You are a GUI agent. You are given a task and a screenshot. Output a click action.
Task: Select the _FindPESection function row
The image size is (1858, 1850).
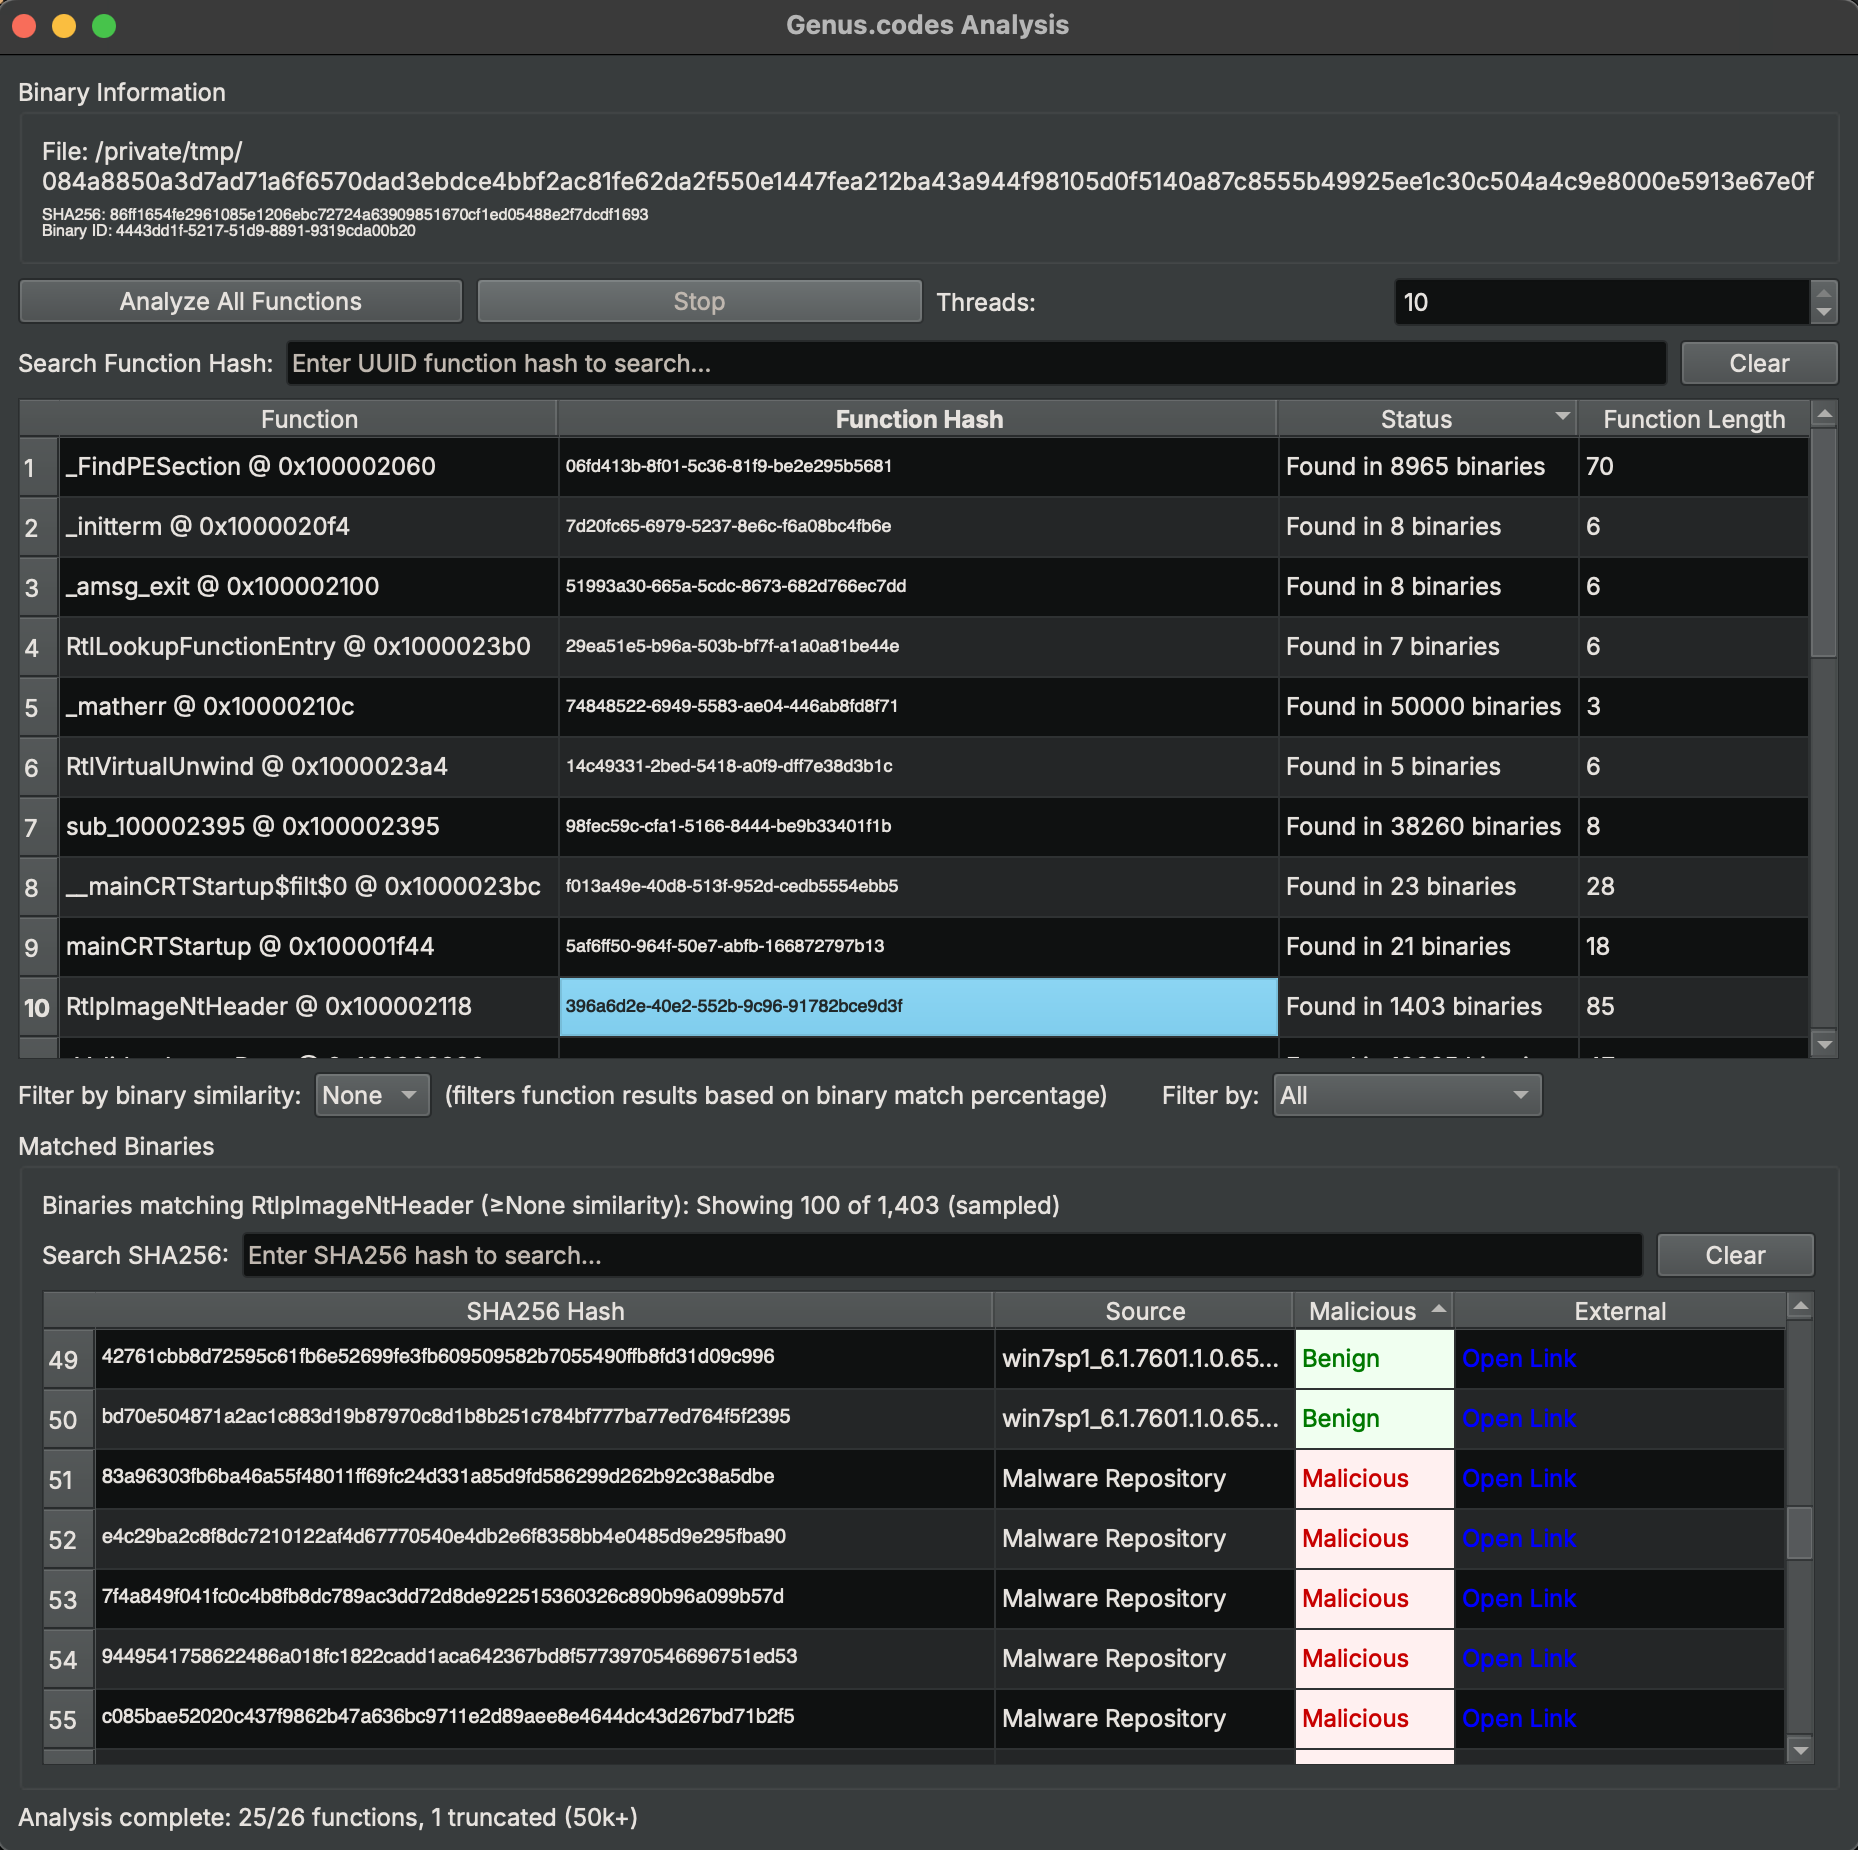point(300,466)
